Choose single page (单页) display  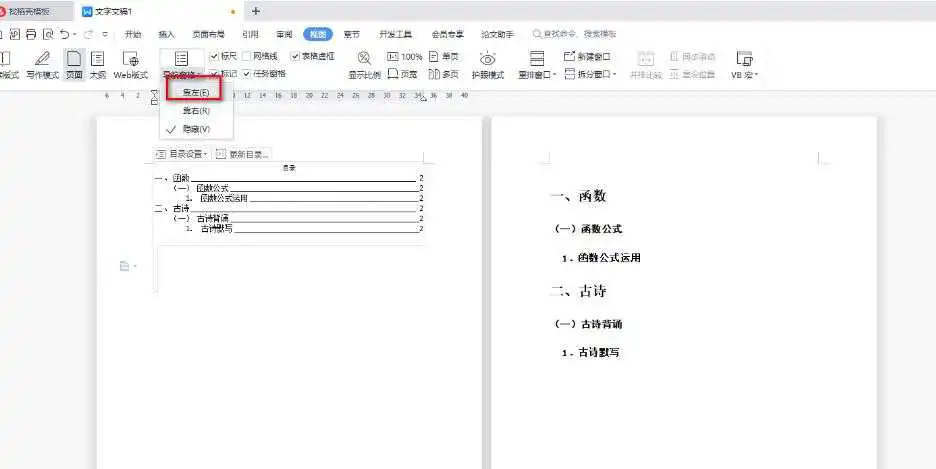pyautogui.click(x=444, y=57)
